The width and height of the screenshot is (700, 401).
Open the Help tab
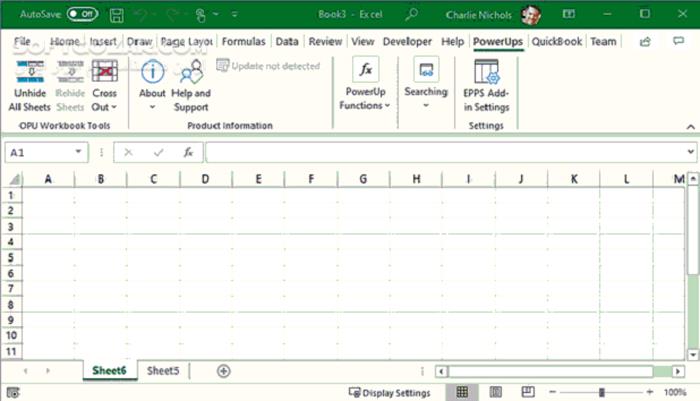pos(453,42)
